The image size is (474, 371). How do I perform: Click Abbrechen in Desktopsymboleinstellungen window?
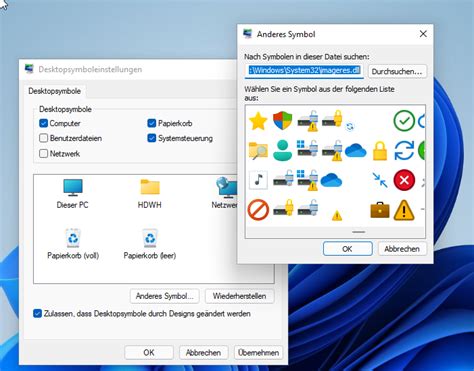[x=203, y=353]
